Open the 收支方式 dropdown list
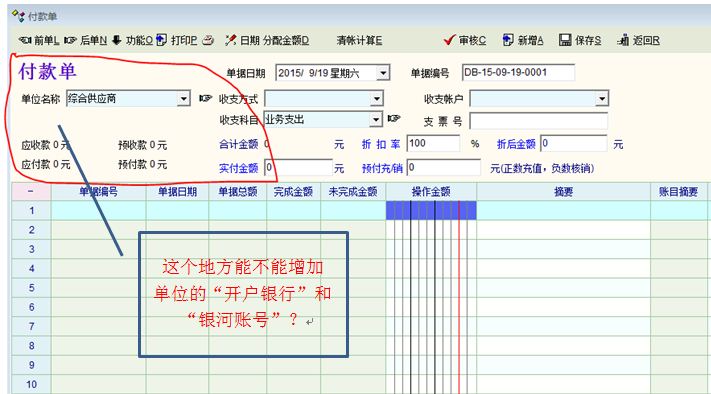Image resolution: width=711 pixels, height=394 pixels. (x=377, y=99)
